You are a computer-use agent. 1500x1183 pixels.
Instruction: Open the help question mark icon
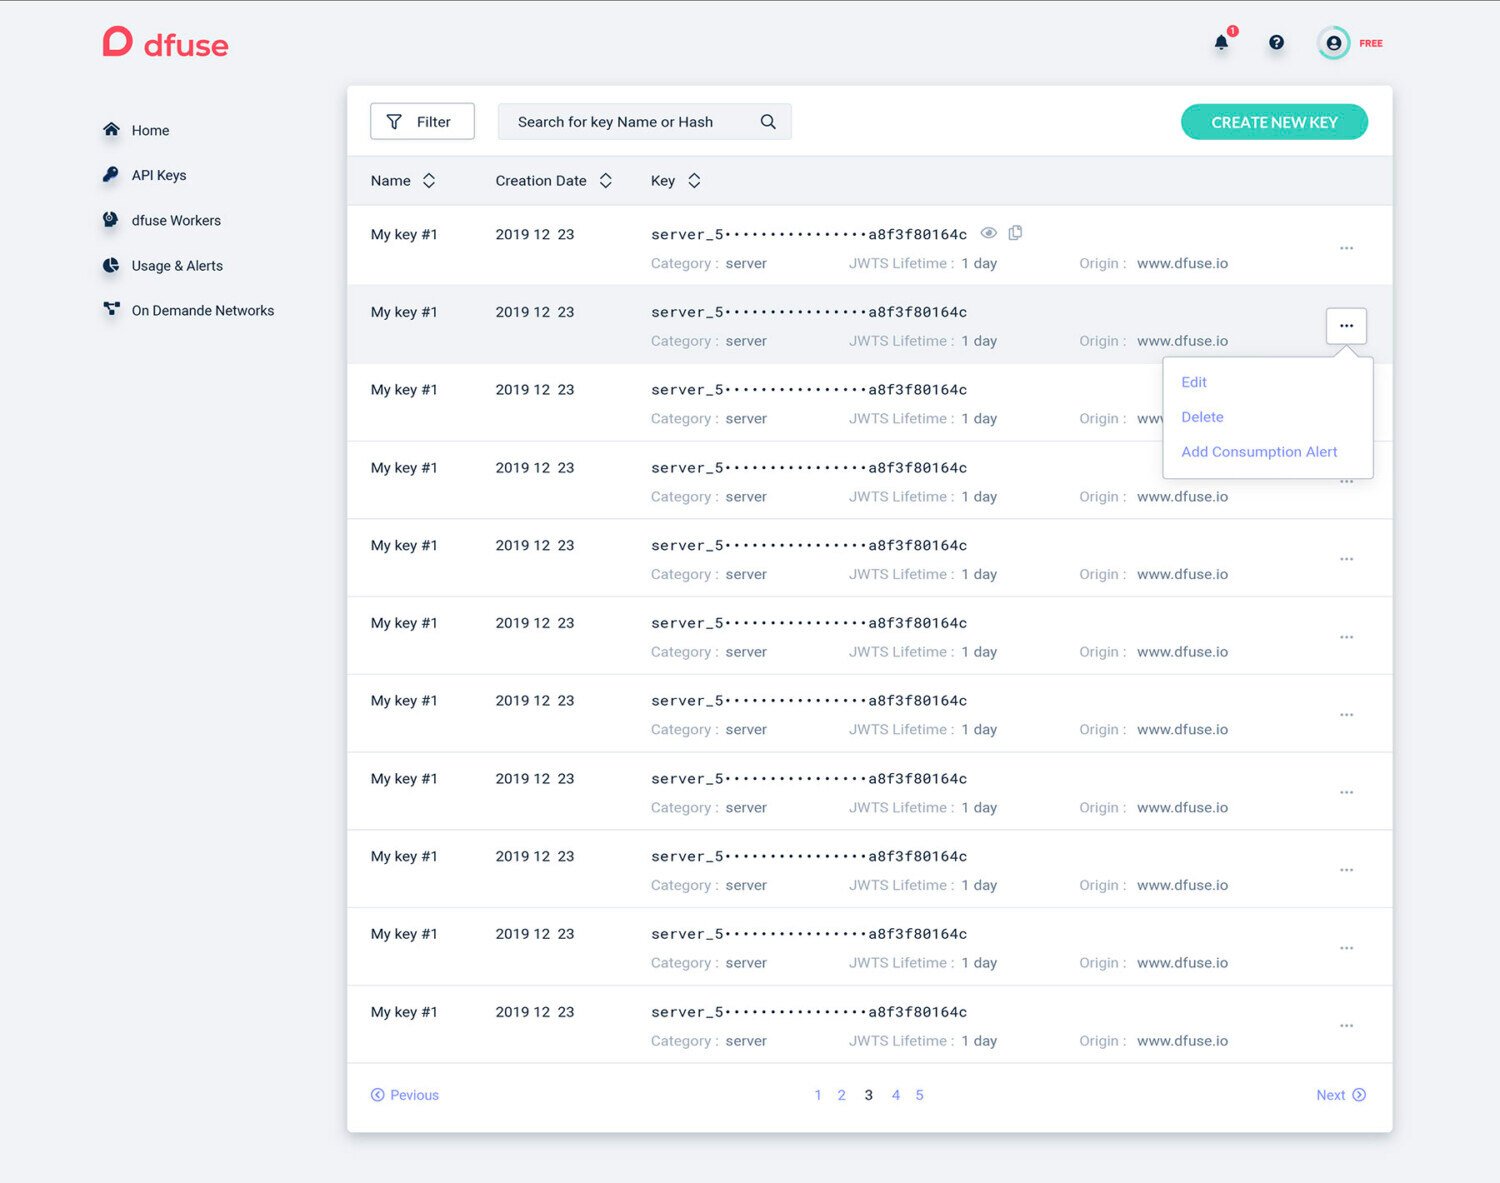coord(1276,42)
